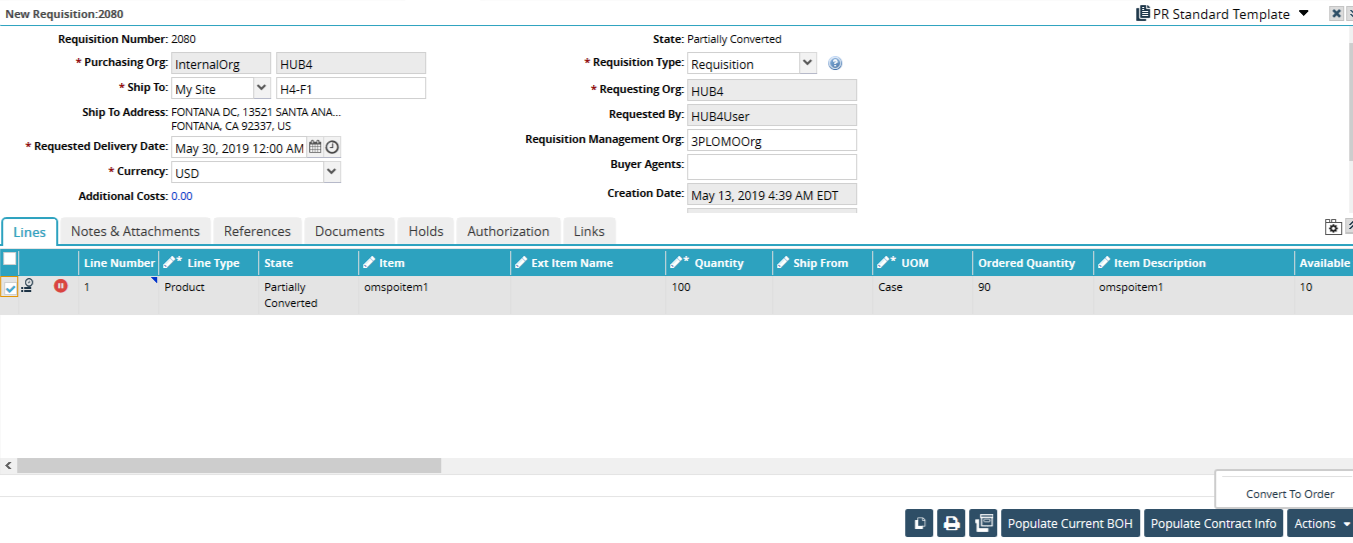1353x543 pixels.
Task: Sort by the Line Number column header
Action: [119, 263]
